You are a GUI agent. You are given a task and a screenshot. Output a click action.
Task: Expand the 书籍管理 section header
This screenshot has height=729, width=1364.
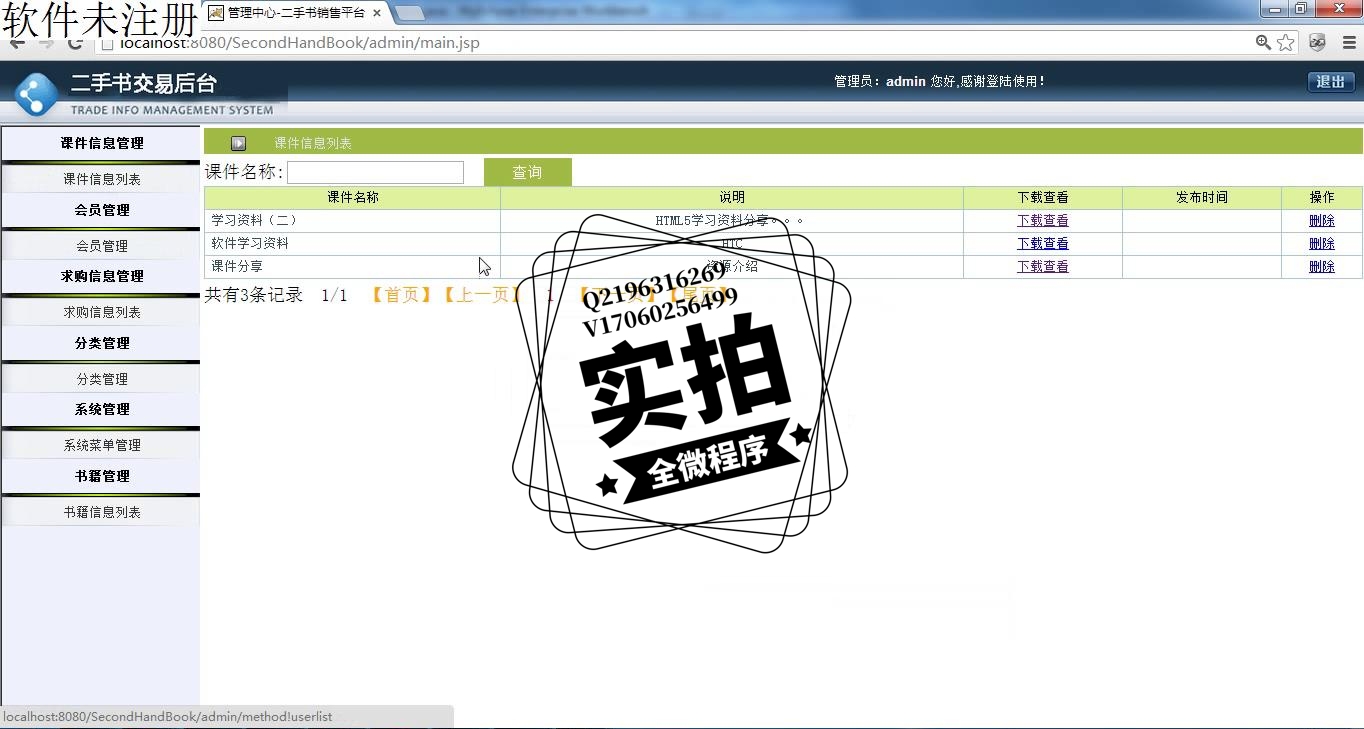pyautogui.click(x=101, y=476)
